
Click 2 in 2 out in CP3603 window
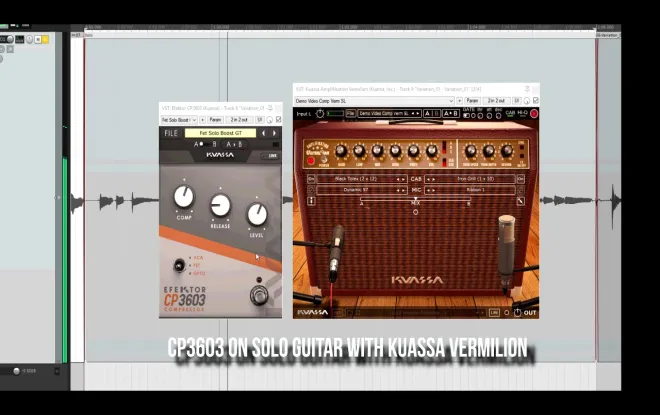239,120
